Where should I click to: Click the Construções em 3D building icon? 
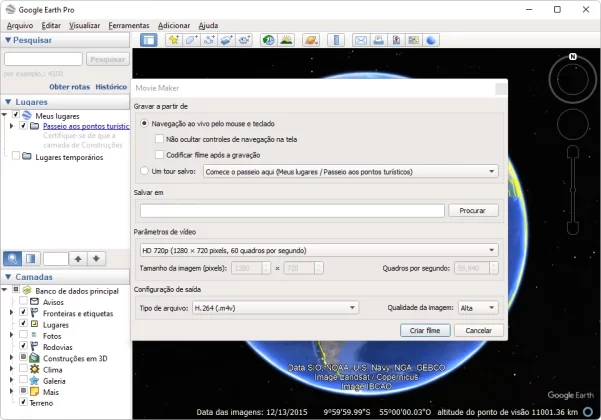(x=34, y=358)
